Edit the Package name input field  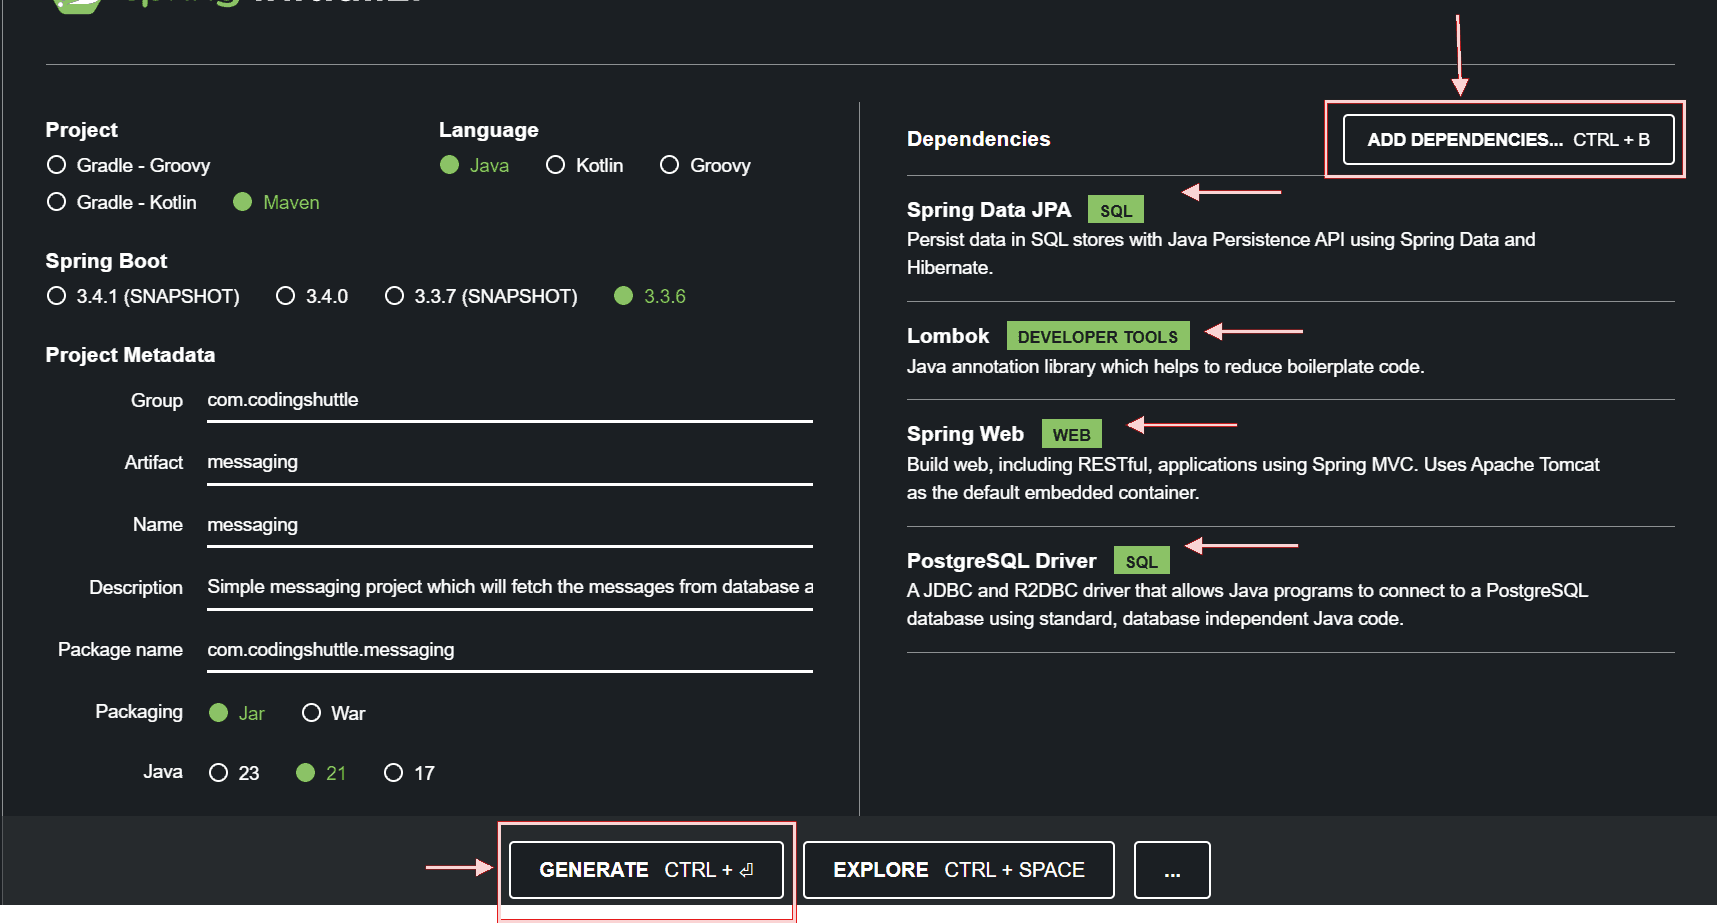[510, 650]
